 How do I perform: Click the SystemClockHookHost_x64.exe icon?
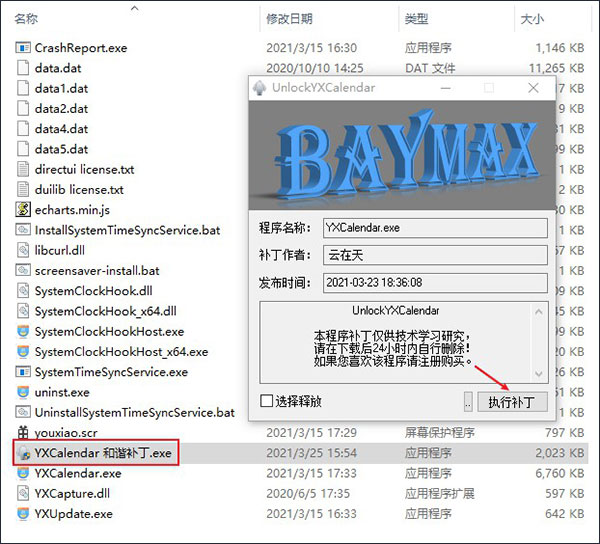pos(23,352)
